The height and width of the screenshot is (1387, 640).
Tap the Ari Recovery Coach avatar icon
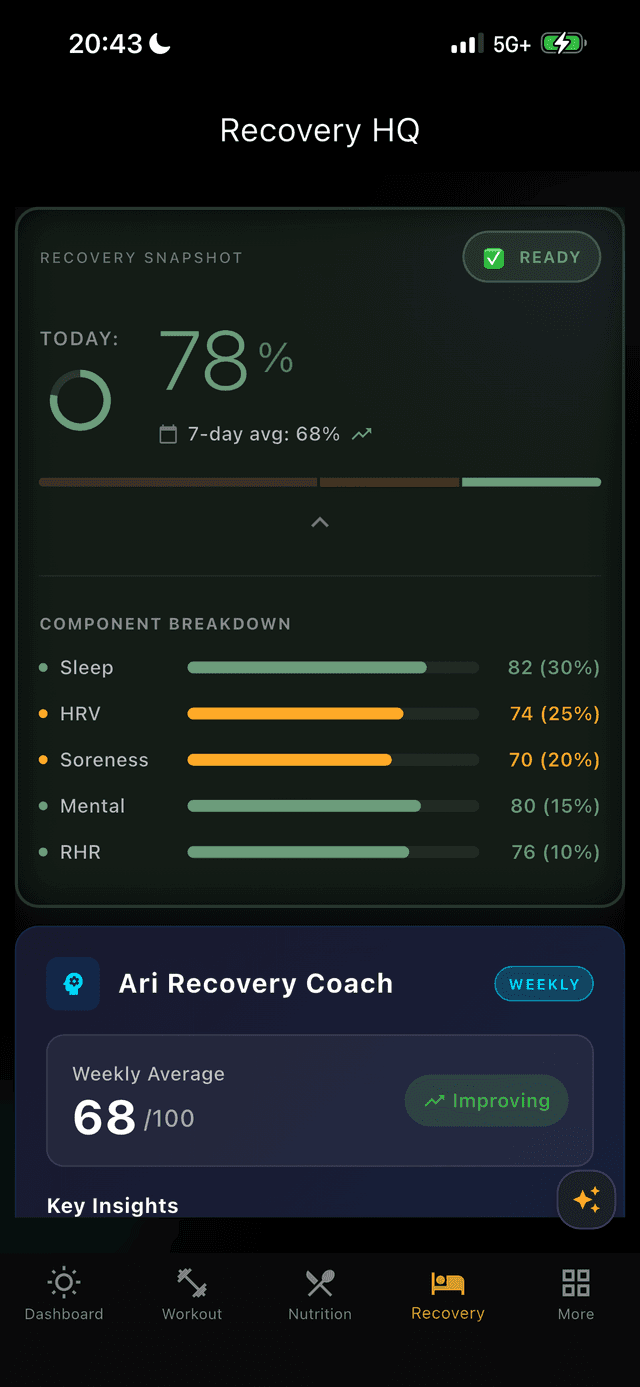[x=73, y=983]
